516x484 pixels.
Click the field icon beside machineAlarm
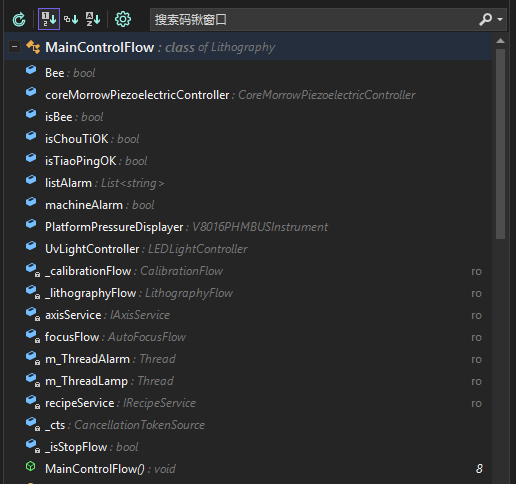(x=31, y=202)
